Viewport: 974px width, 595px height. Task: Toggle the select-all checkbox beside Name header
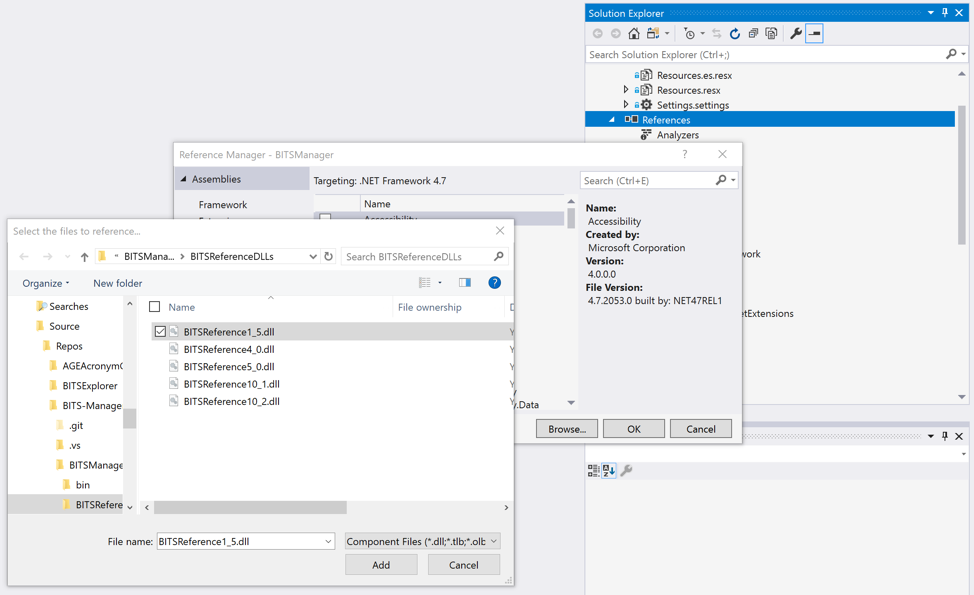click(155, 307)
